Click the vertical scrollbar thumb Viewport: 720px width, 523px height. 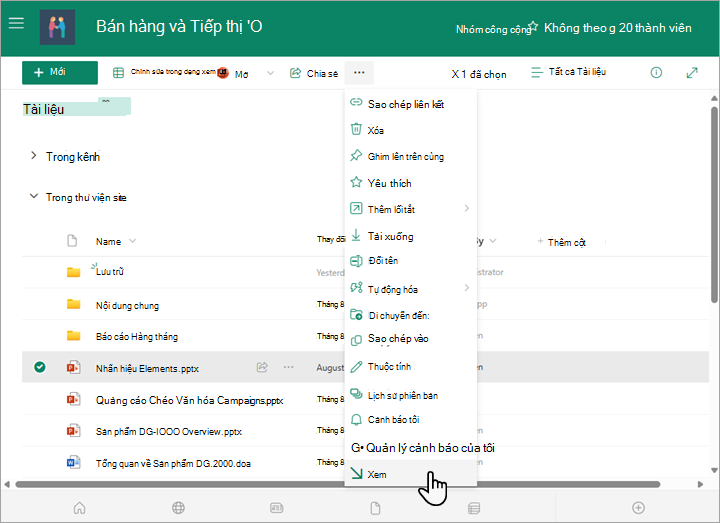click(x=714, y=205)
